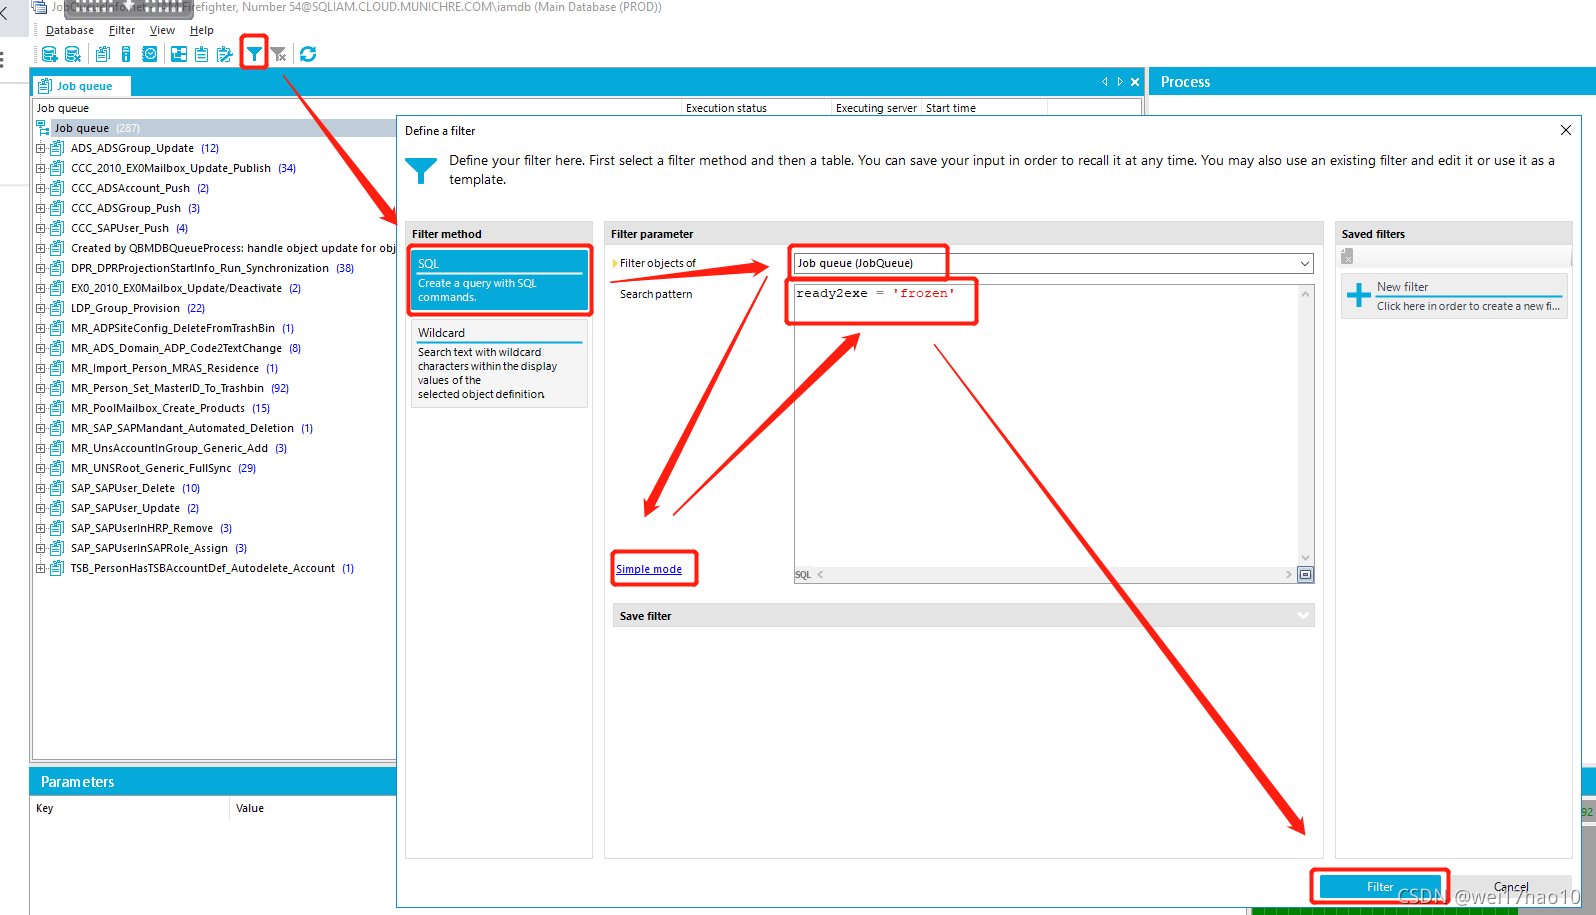Click the job server toolbar icon
The width and height of the screenshot is (1596, 915).
(x=126, y=54)
